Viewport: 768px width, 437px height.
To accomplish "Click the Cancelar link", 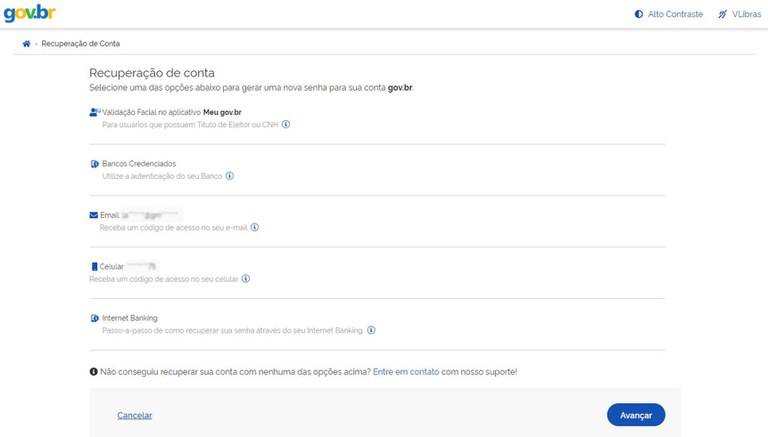I will pos(134,415).
